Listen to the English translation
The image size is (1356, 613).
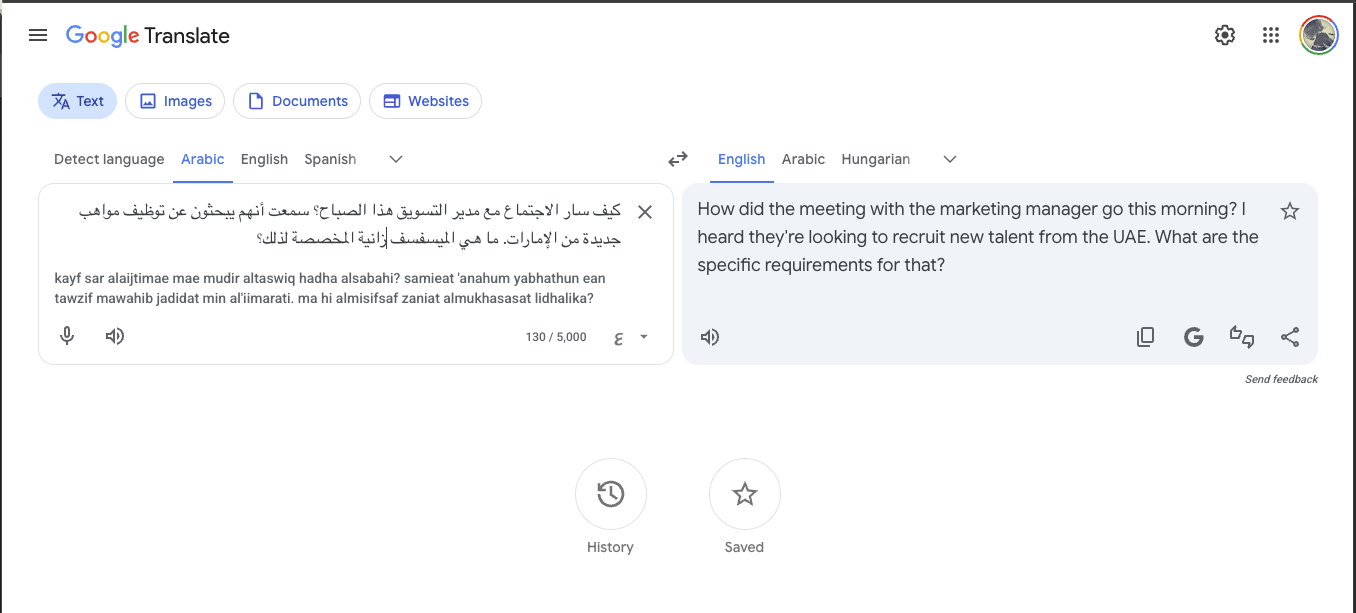[x=710, y=337]
